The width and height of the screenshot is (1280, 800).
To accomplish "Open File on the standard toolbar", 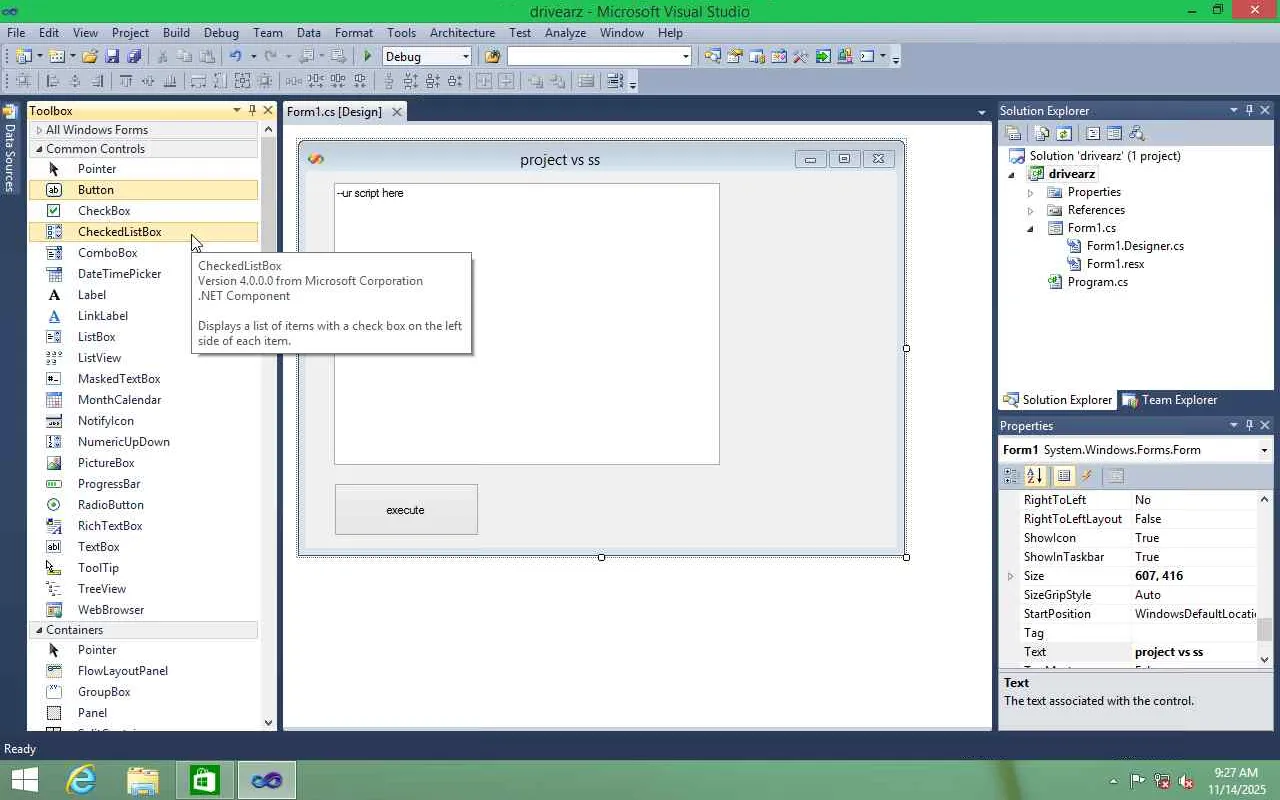I will tap(90, 57).
